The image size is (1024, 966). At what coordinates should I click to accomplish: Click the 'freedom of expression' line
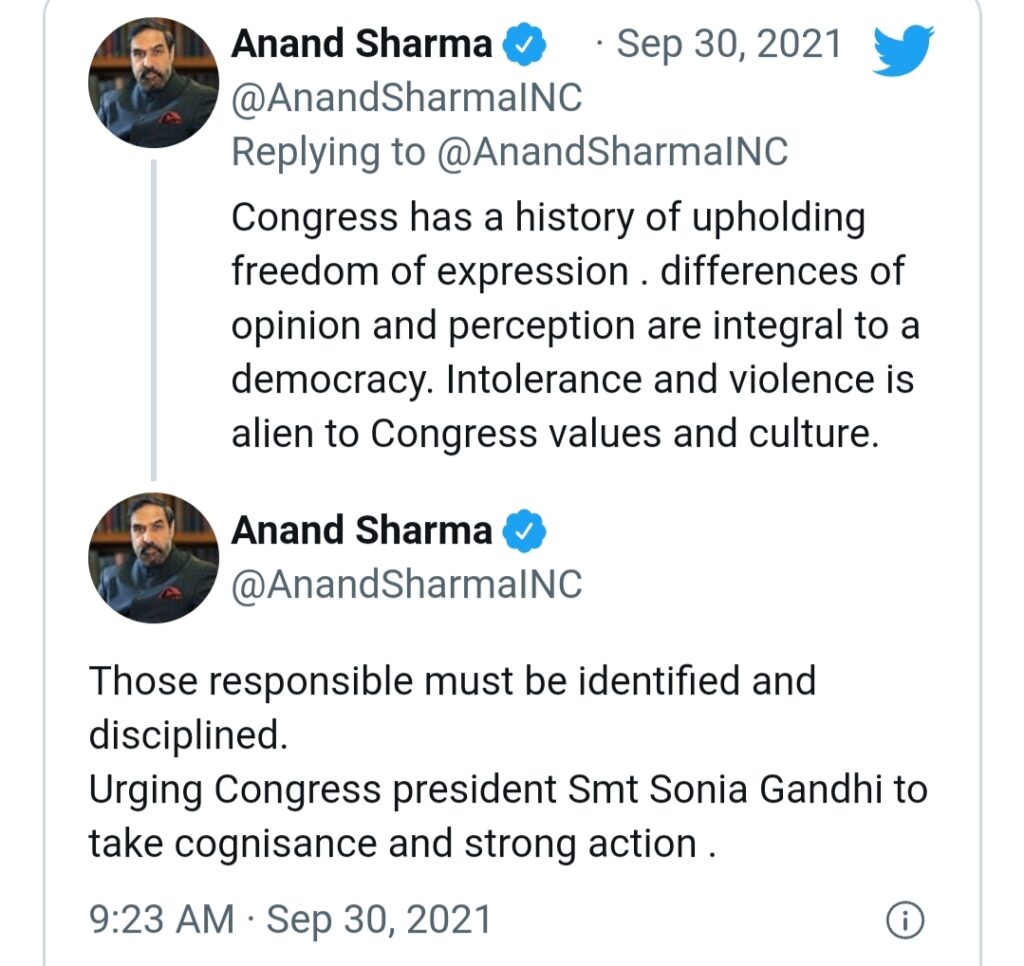pyautogui.click(x=568, y=272)
